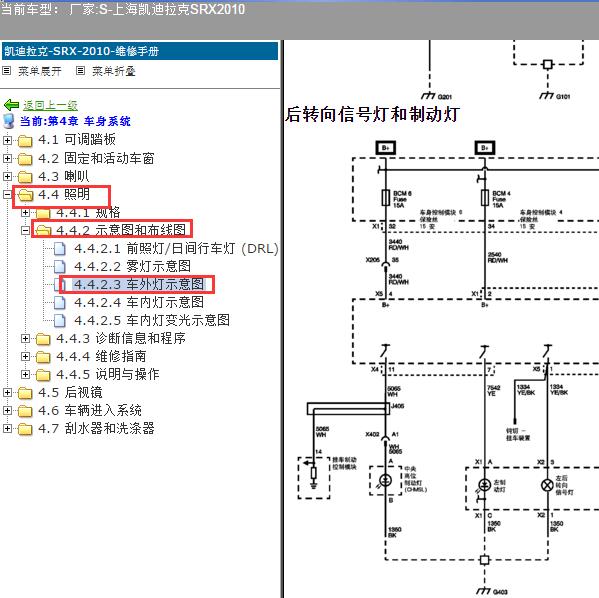599x598 pixels.
Task: Open 4.7 刮水器和洗涤器 chapter
Action: 96,428
